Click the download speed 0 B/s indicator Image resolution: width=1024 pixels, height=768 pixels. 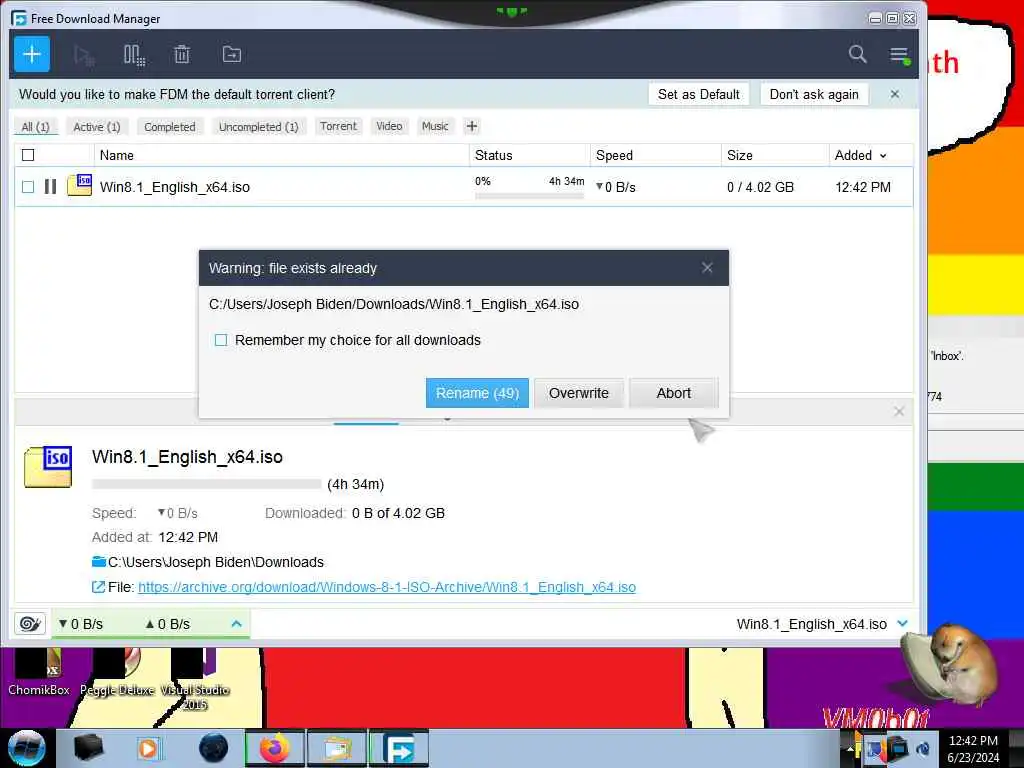click(81, 624)
